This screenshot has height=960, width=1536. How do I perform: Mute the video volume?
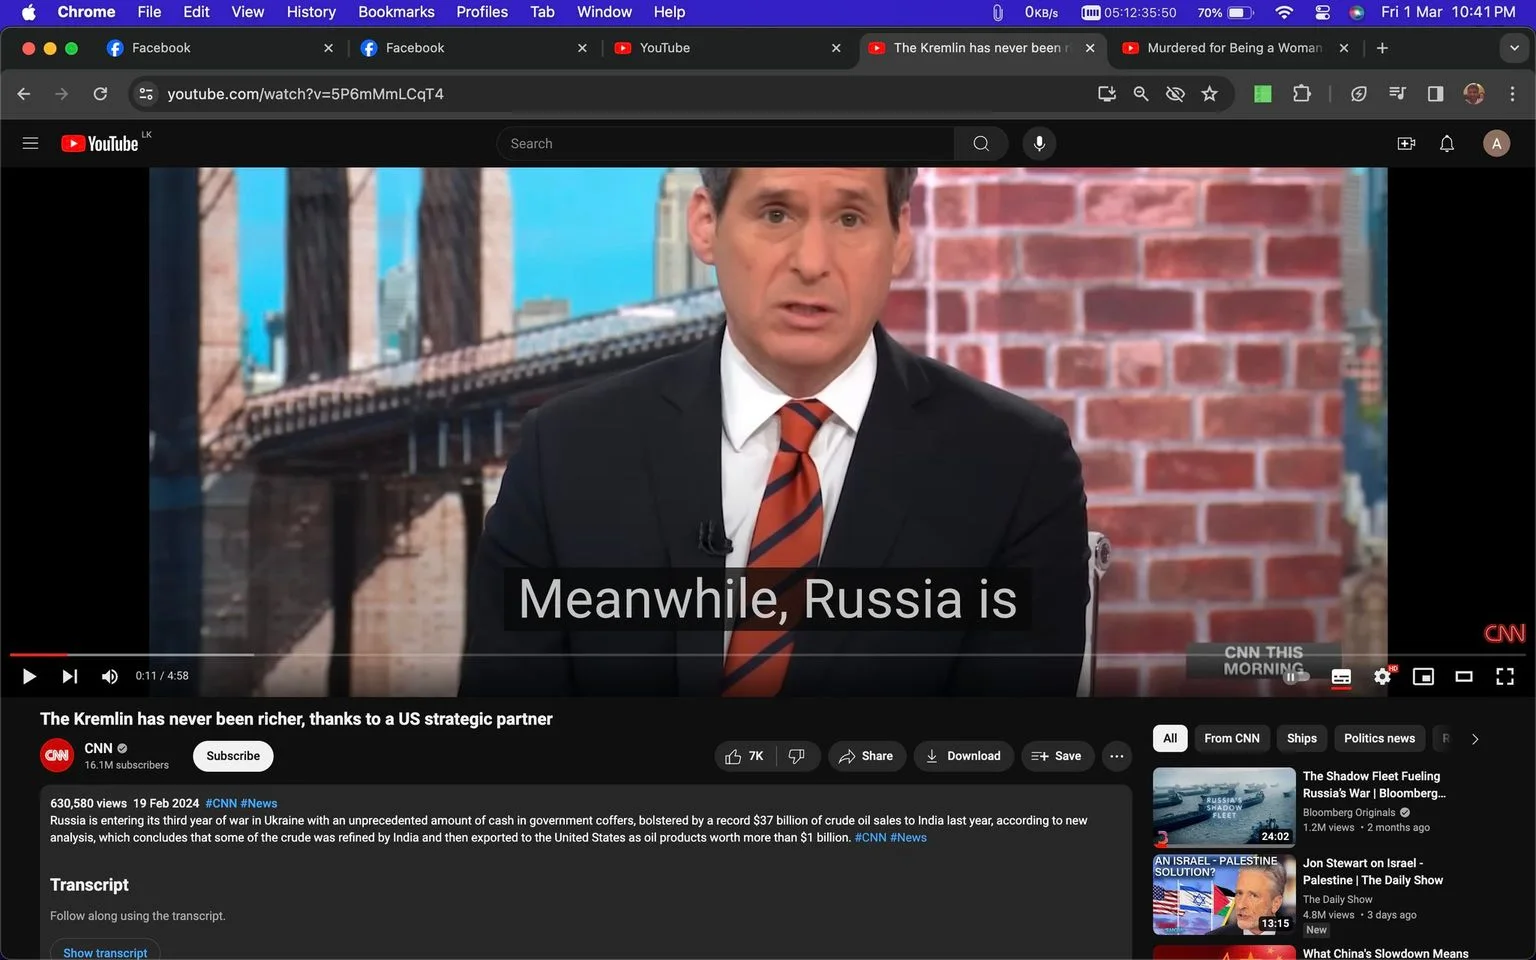pyautogui.click(x=110, y=677)
